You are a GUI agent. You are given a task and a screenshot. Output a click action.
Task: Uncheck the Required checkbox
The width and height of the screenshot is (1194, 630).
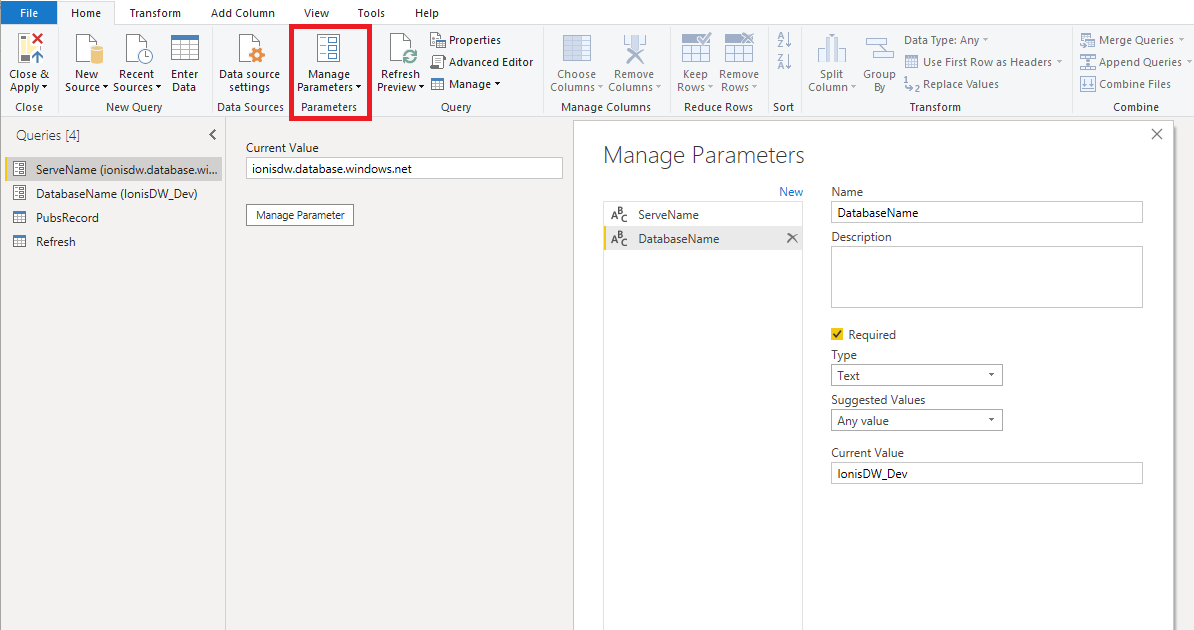pos(837,334)
